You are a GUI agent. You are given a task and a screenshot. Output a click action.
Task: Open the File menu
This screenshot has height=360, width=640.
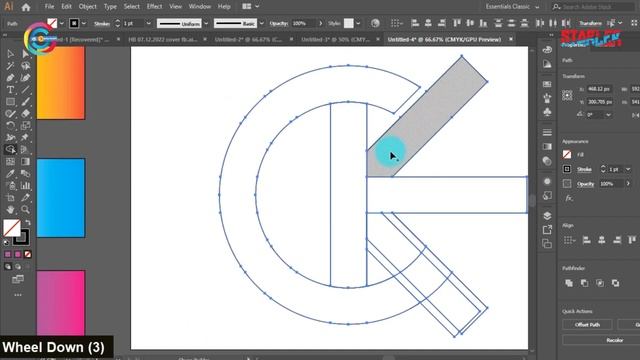pyautogui.click(x=49, y=7)
